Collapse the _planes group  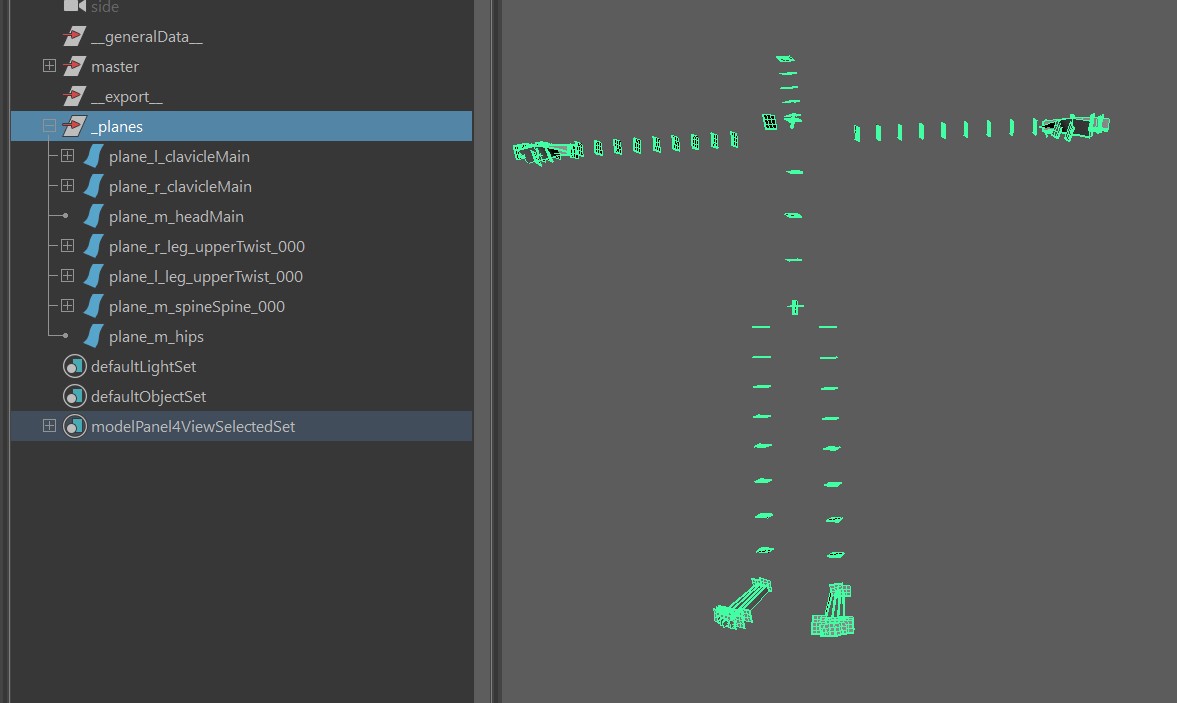[x=49, y=127]
